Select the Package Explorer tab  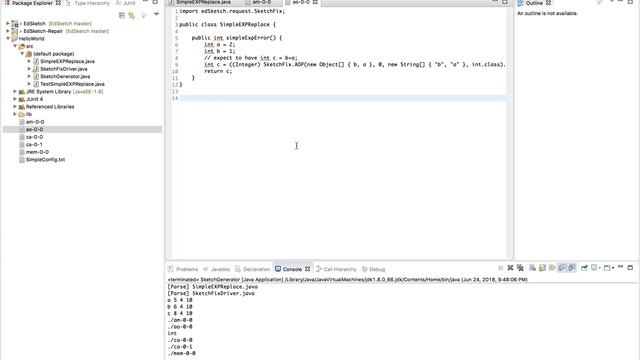[32, 3]
